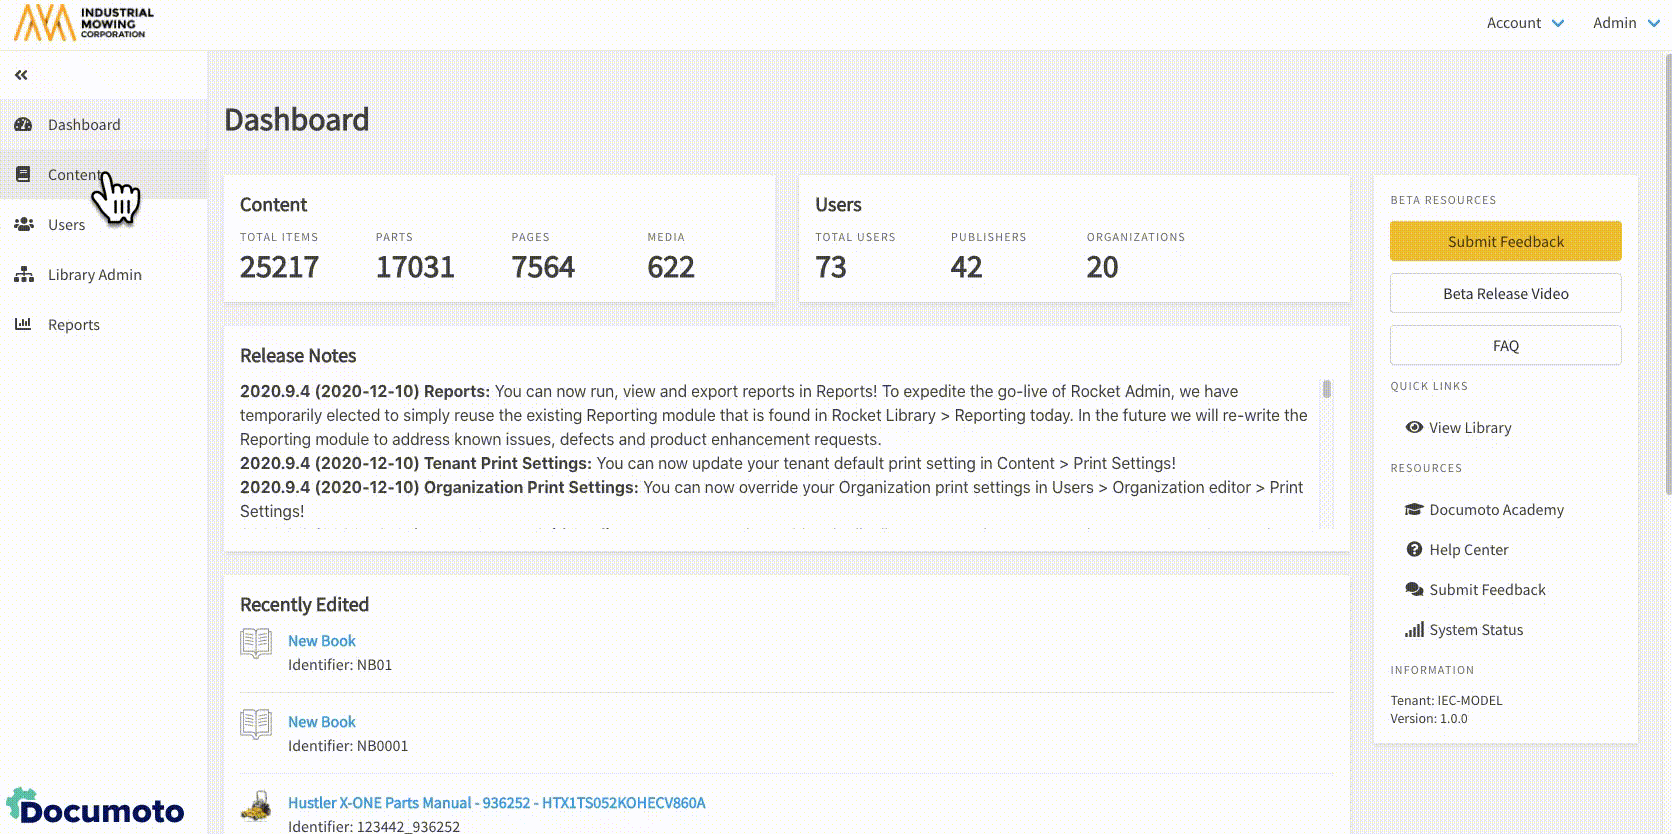
Task: Click the Industrial Mowing Corporation logo
Action: 84,23
